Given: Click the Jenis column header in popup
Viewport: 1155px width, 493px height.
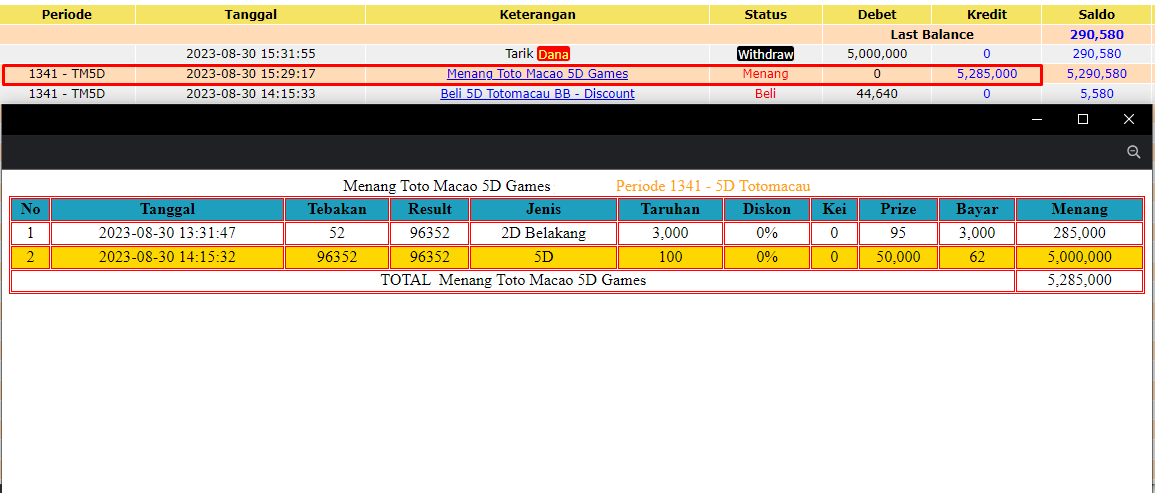Looking at the screenshot, I should (x=543, y=209).
